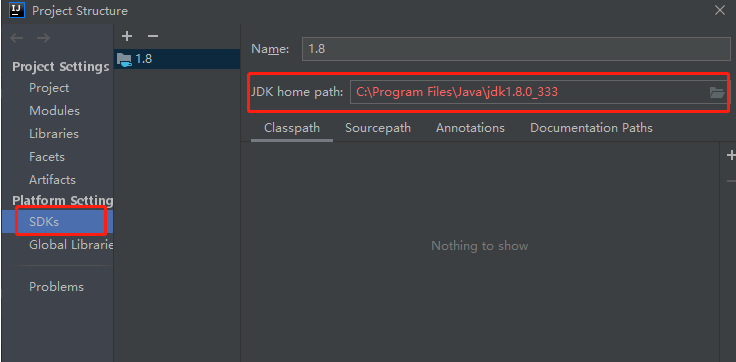Switch to Classpath tab
Image resolution: width=736 pixels, height=362 pixels.
292,128
